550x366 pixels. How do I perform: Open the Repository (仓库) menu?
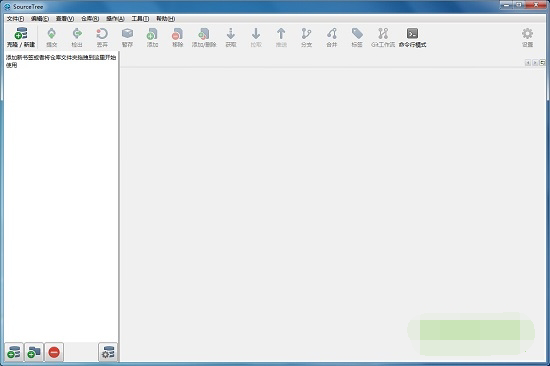[90, 19]
